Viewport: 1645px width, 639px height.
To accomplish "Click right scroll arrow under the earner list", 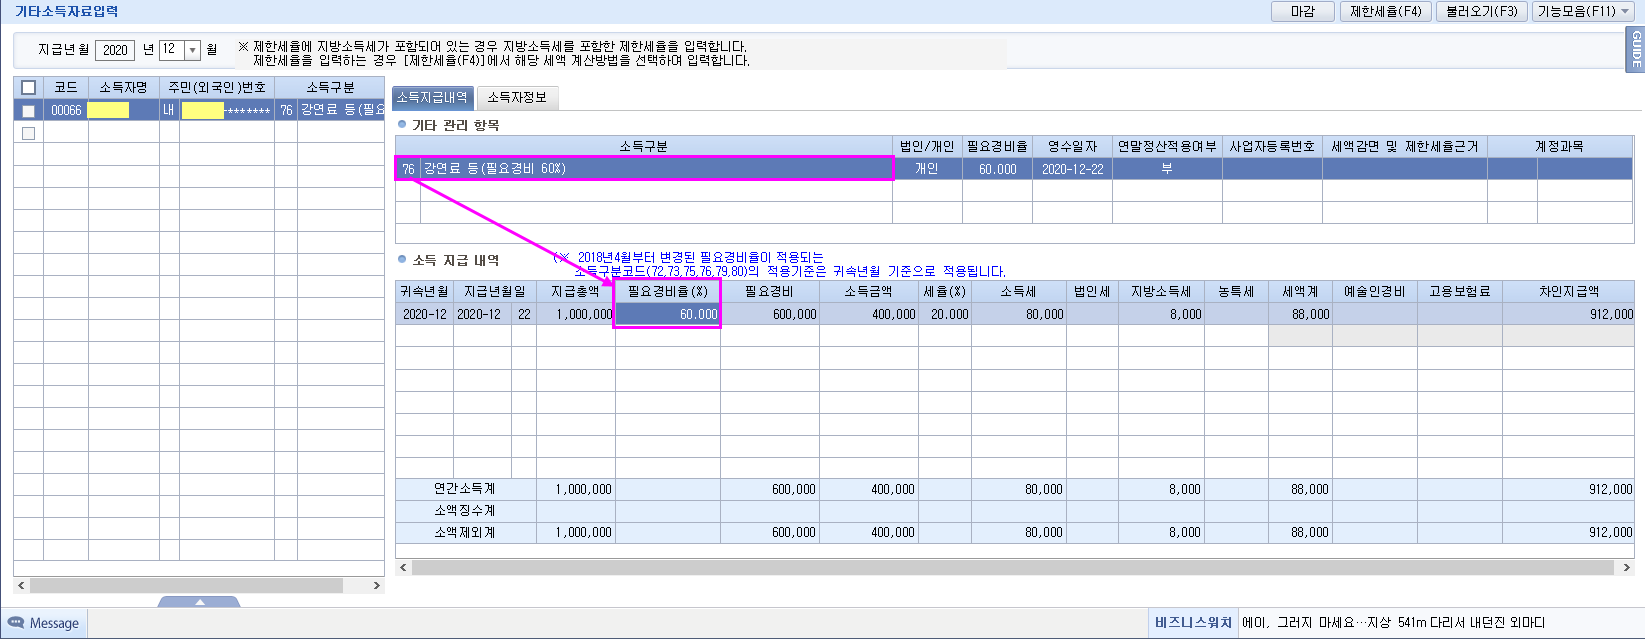I will point(376,585).
